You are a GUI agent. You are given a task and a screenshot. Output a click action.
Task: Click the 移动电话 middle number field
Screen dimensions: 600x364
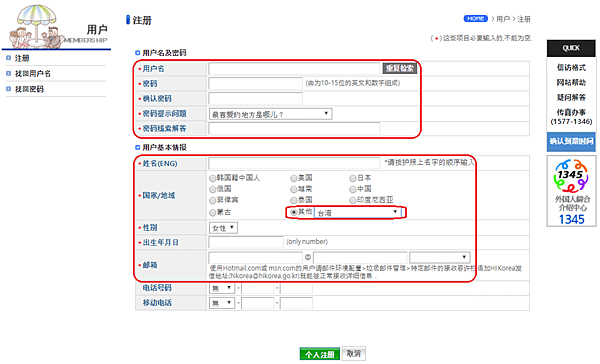tap(258, 304)
